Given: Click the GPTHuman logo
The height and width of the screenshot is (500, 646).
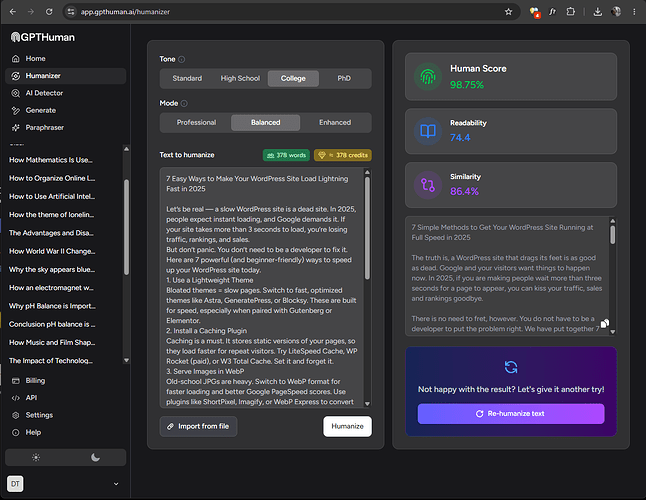Looking at the screenshot, I should pyautogui.click(x=43, y=37).
